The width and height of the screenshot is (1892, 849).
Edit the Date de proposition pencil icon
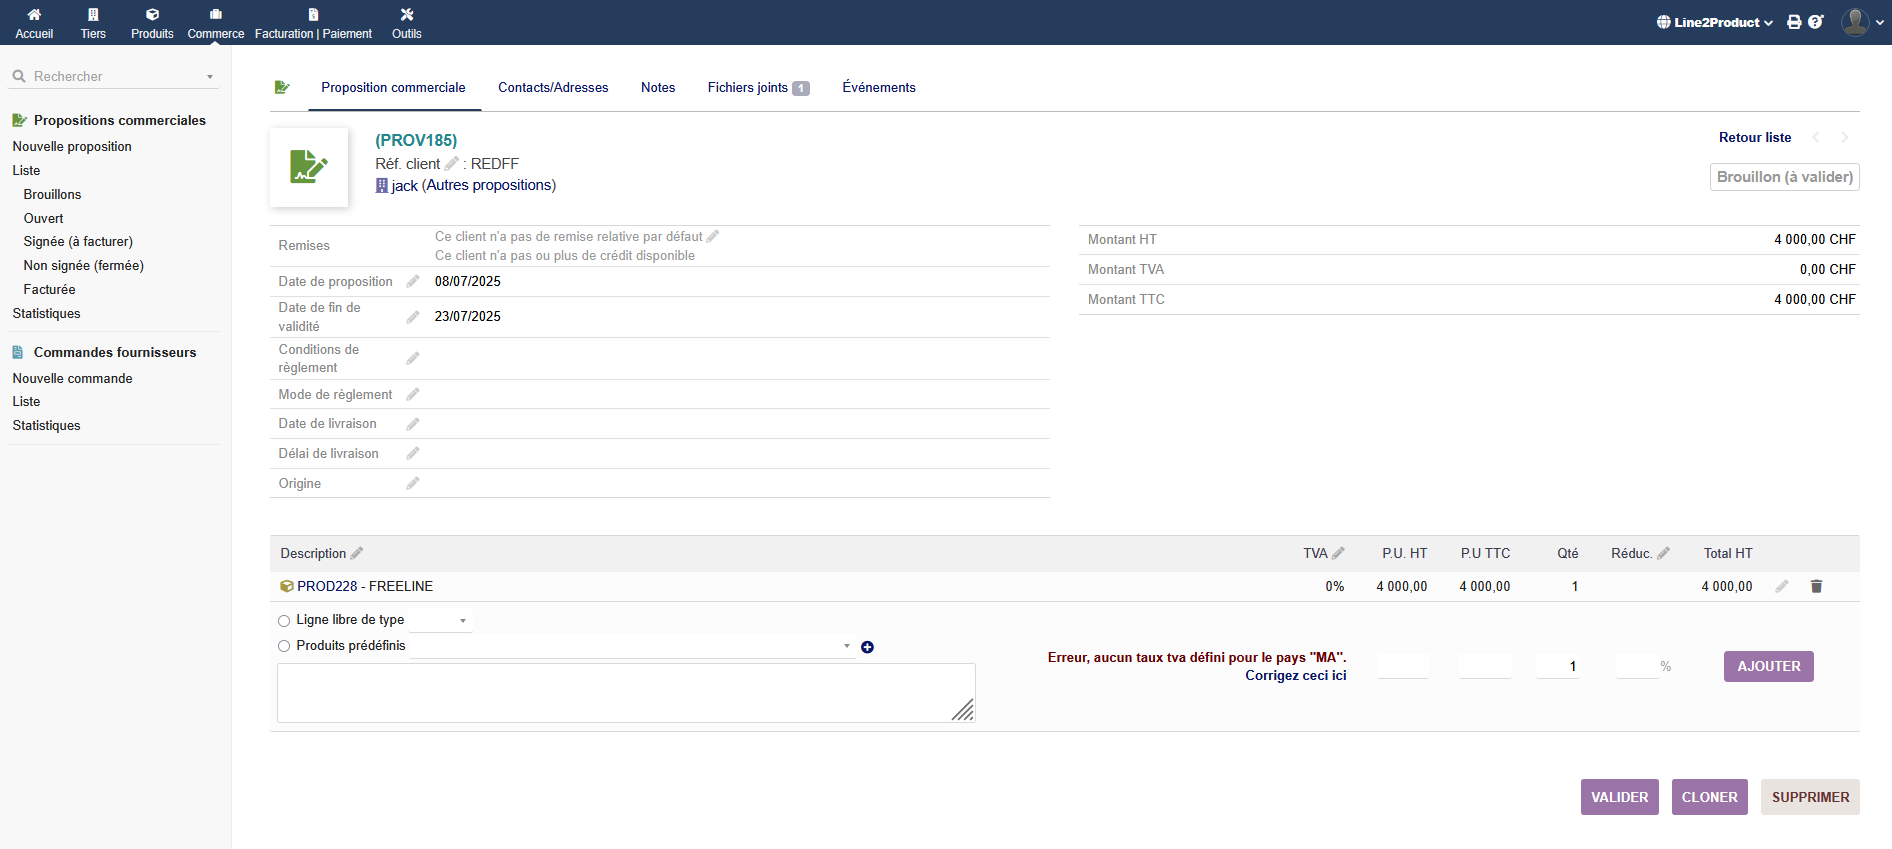pos(413,282)
